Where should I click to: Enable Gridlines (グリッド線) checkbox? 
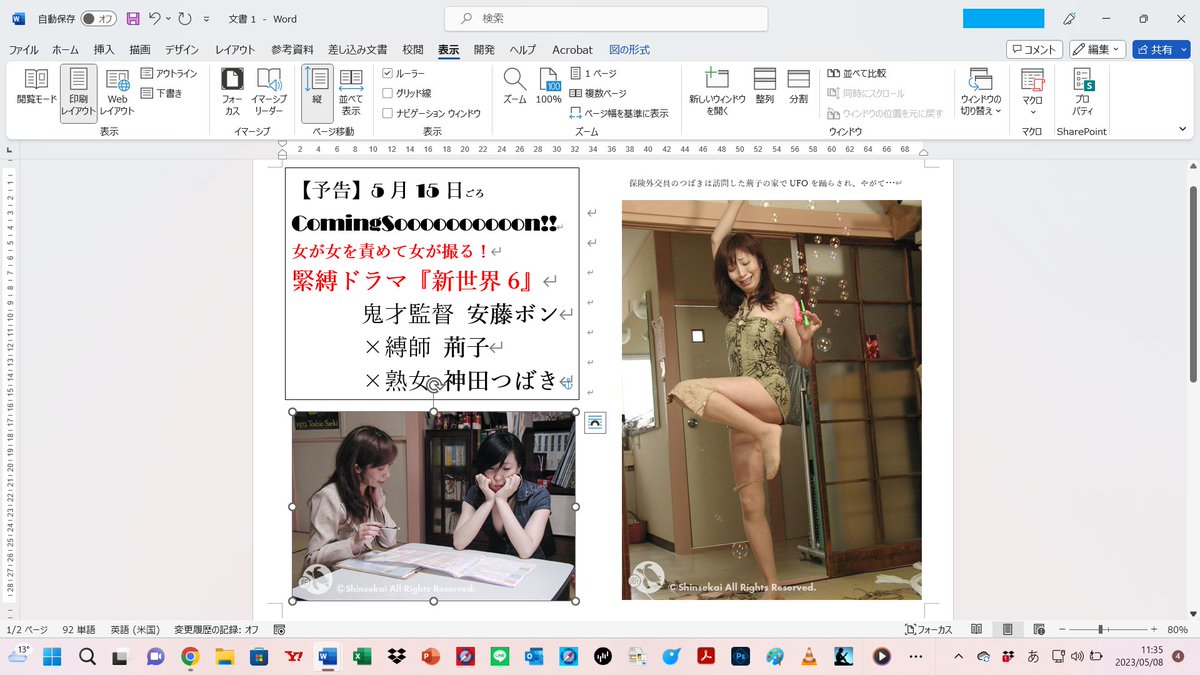(388, 93)
